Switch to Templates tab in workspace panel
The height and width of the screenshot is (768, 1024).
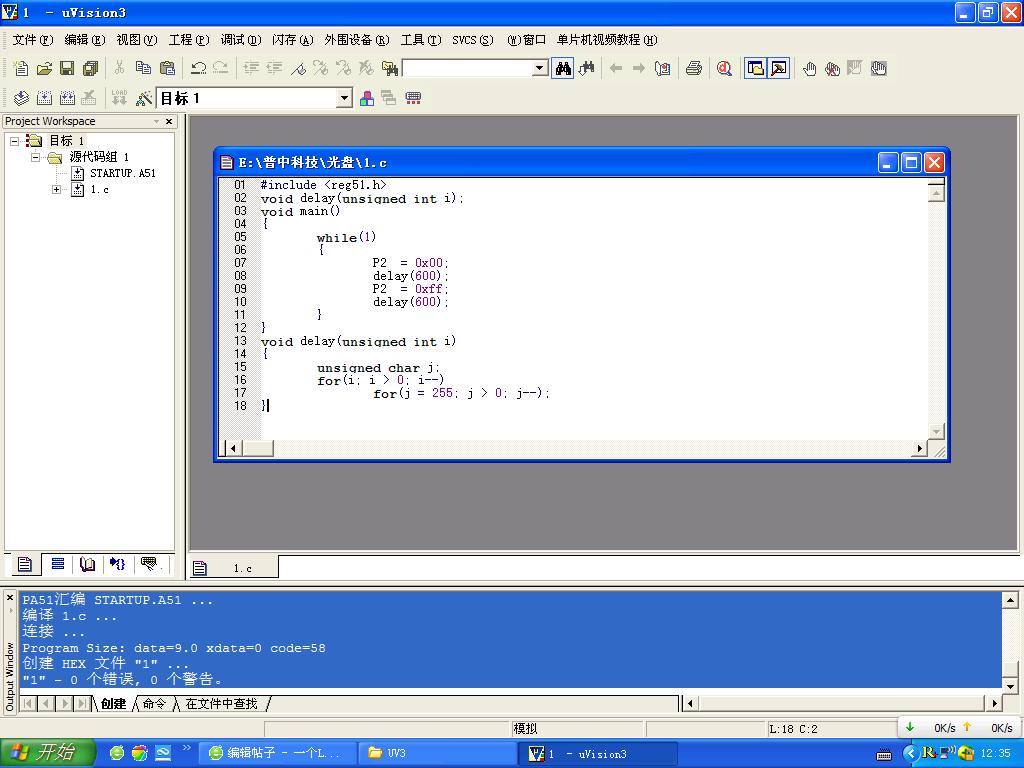tap(149, 564)
